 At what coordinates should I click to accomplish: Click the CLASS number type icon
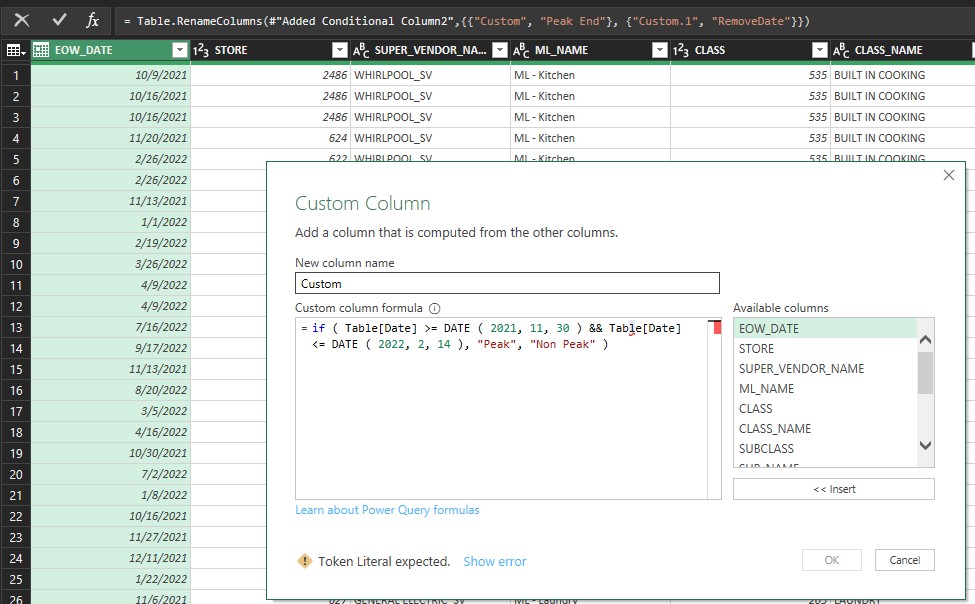681,50
